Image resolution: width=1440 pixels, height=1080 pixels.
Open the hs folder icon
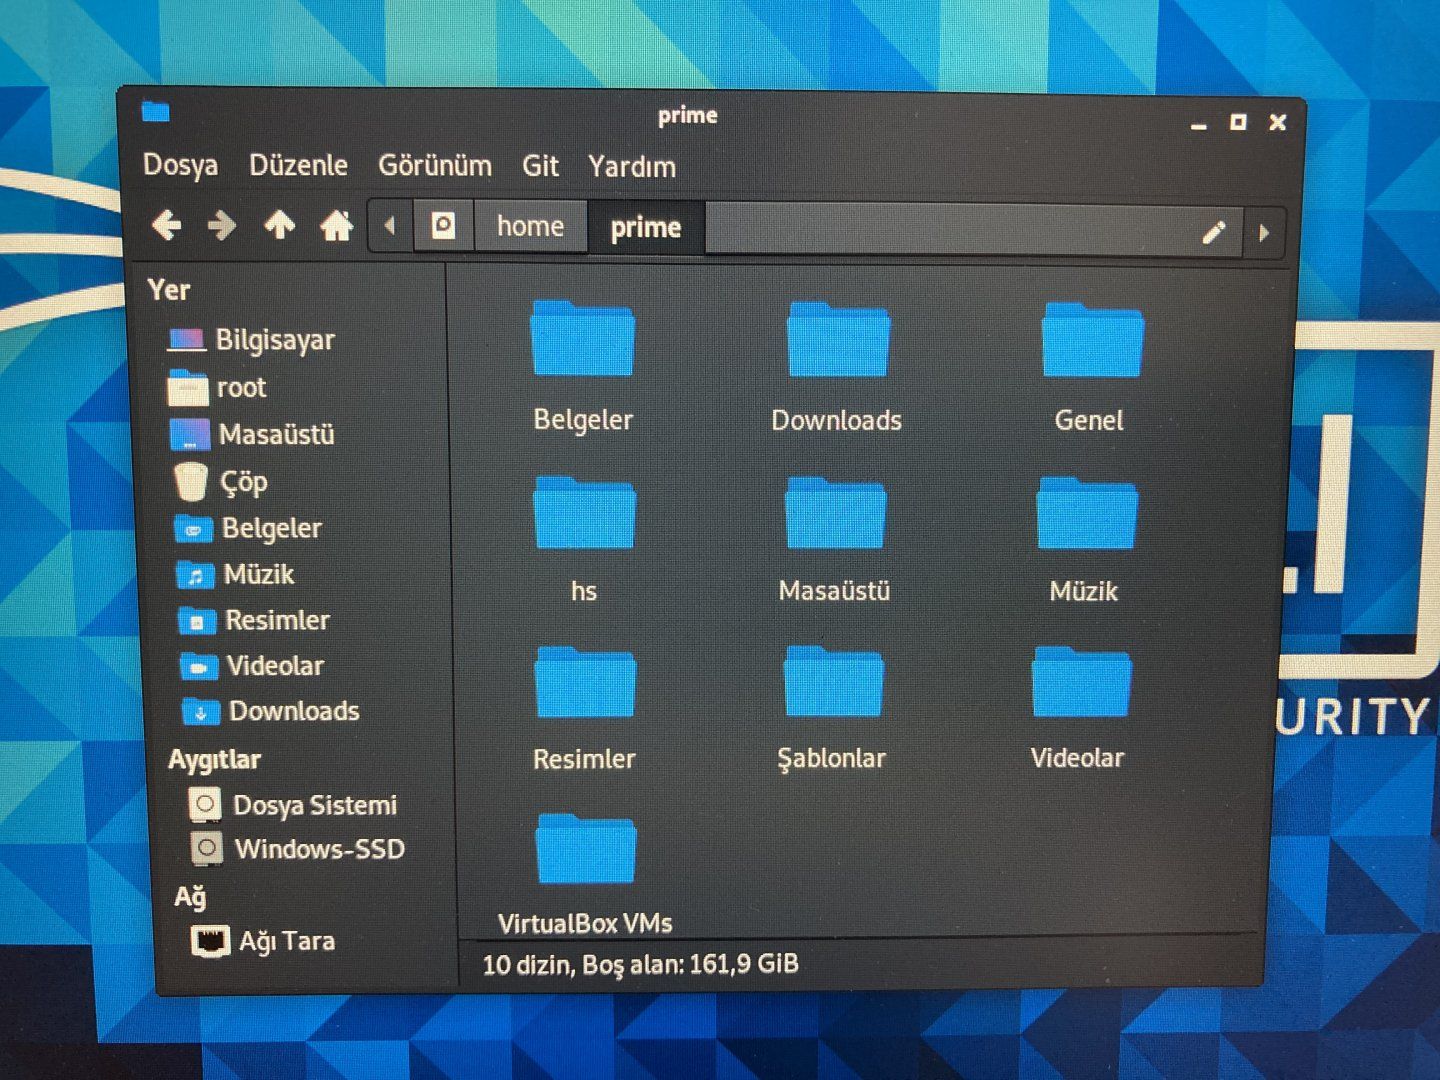[585, 512]
